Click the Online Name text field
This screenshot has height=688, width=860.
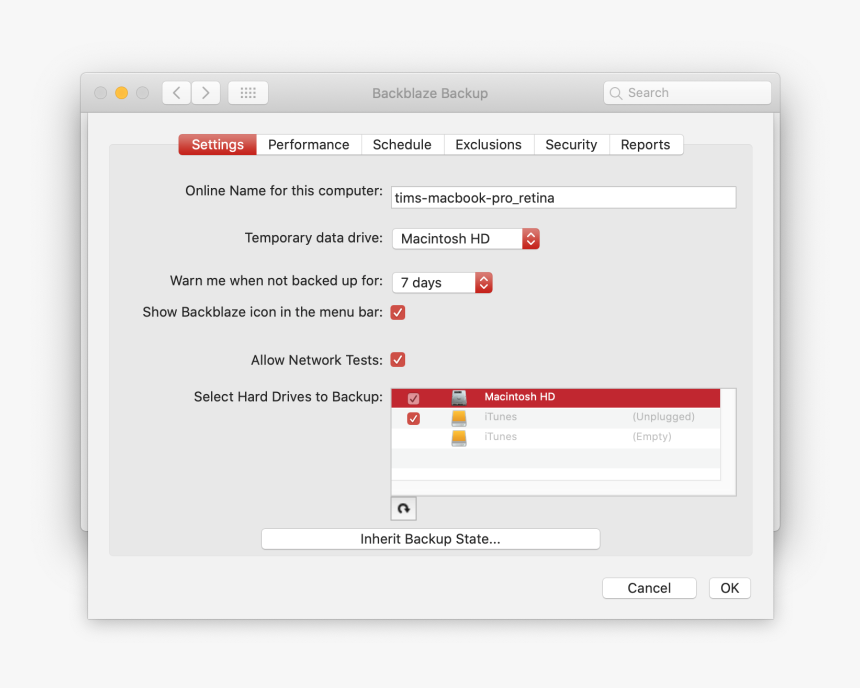[563, 198]
